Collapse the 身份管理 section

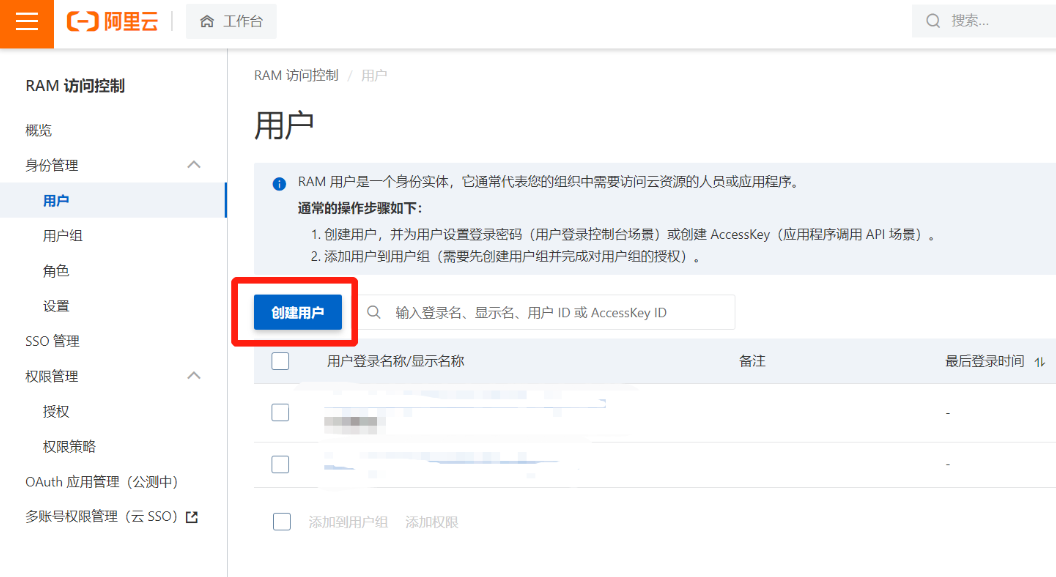(x=194, y=165)
